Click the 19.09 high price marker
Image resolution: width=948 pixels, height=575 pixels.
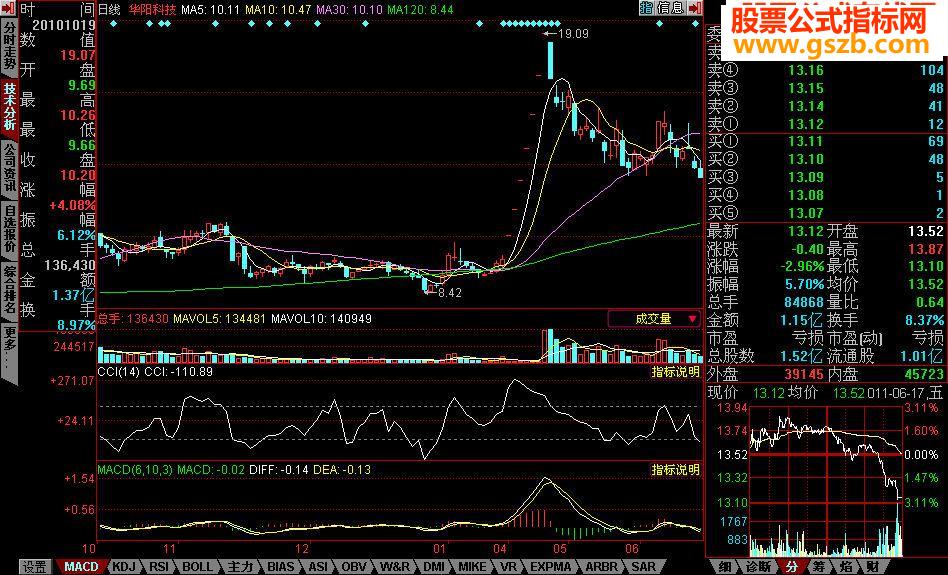(x=573, y=34)
